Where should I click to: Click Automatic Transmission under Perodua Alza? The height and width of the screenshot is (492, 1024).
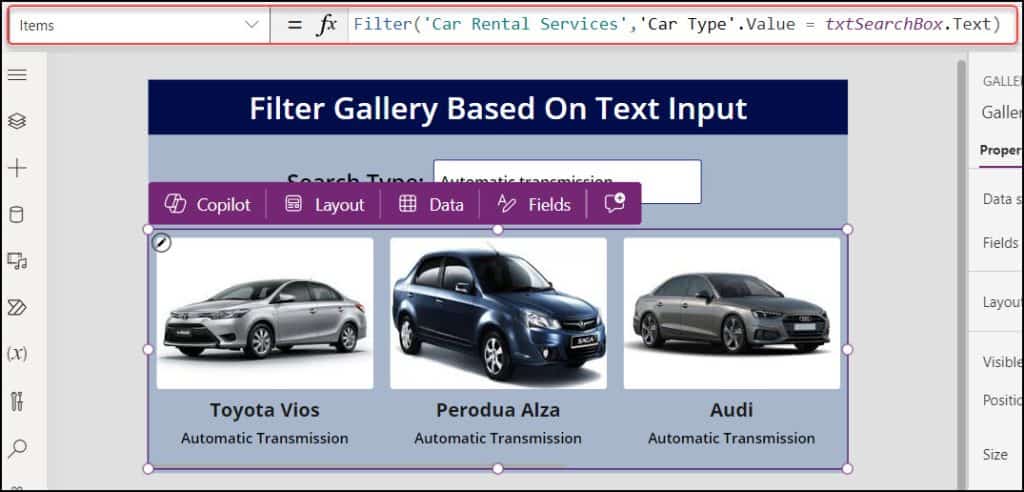(x=498, y=438)
